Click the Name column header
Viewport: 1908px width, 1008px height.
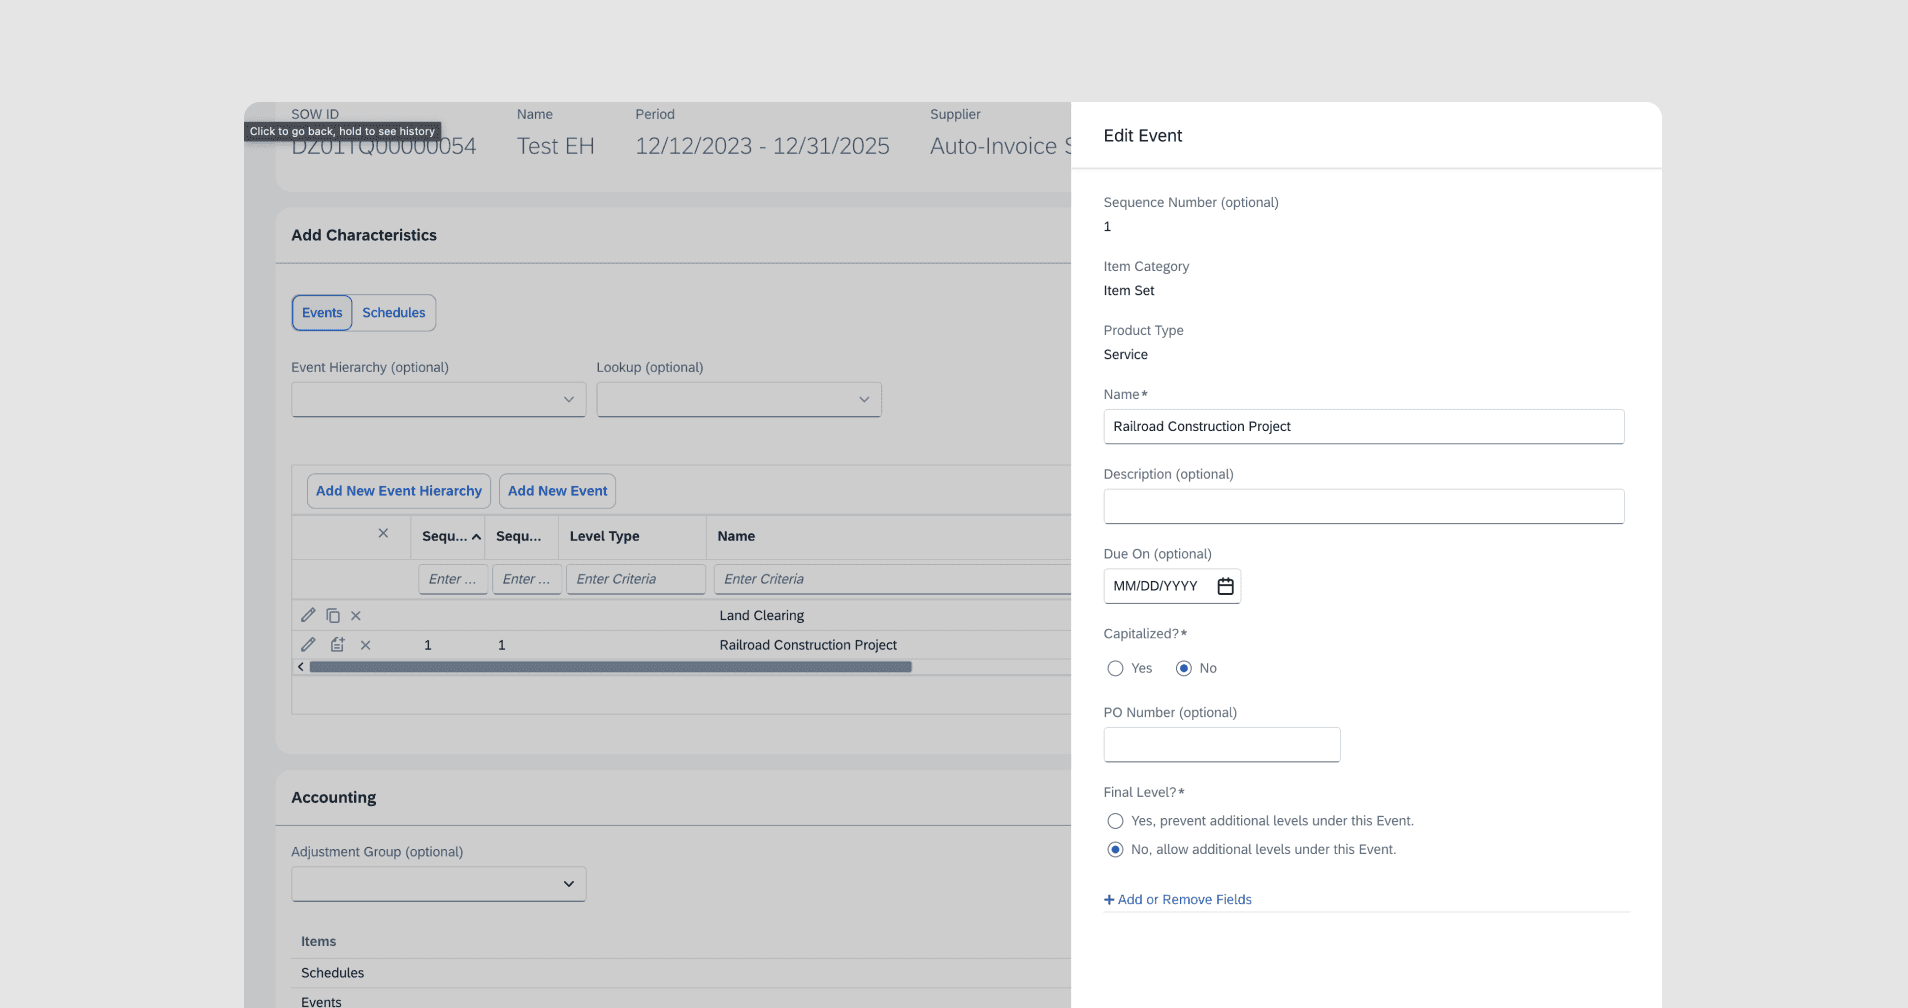889,537
